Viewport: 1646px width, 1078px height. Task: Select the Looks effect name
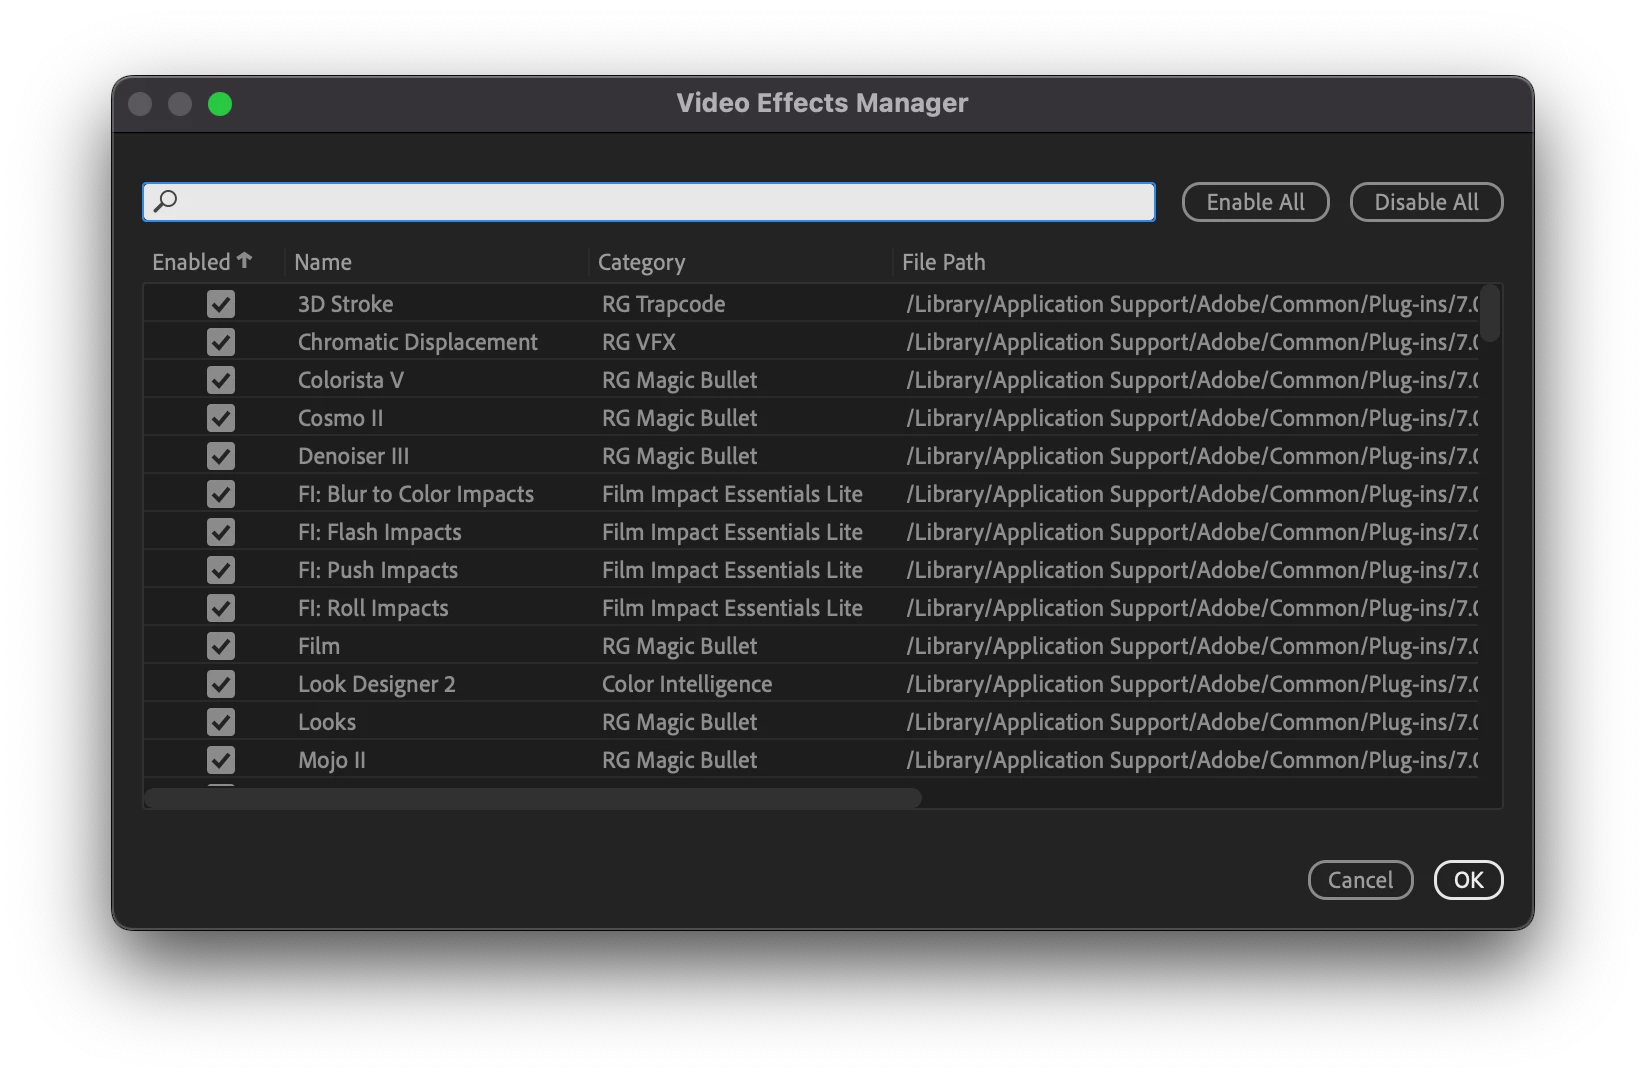pos(326,722)
